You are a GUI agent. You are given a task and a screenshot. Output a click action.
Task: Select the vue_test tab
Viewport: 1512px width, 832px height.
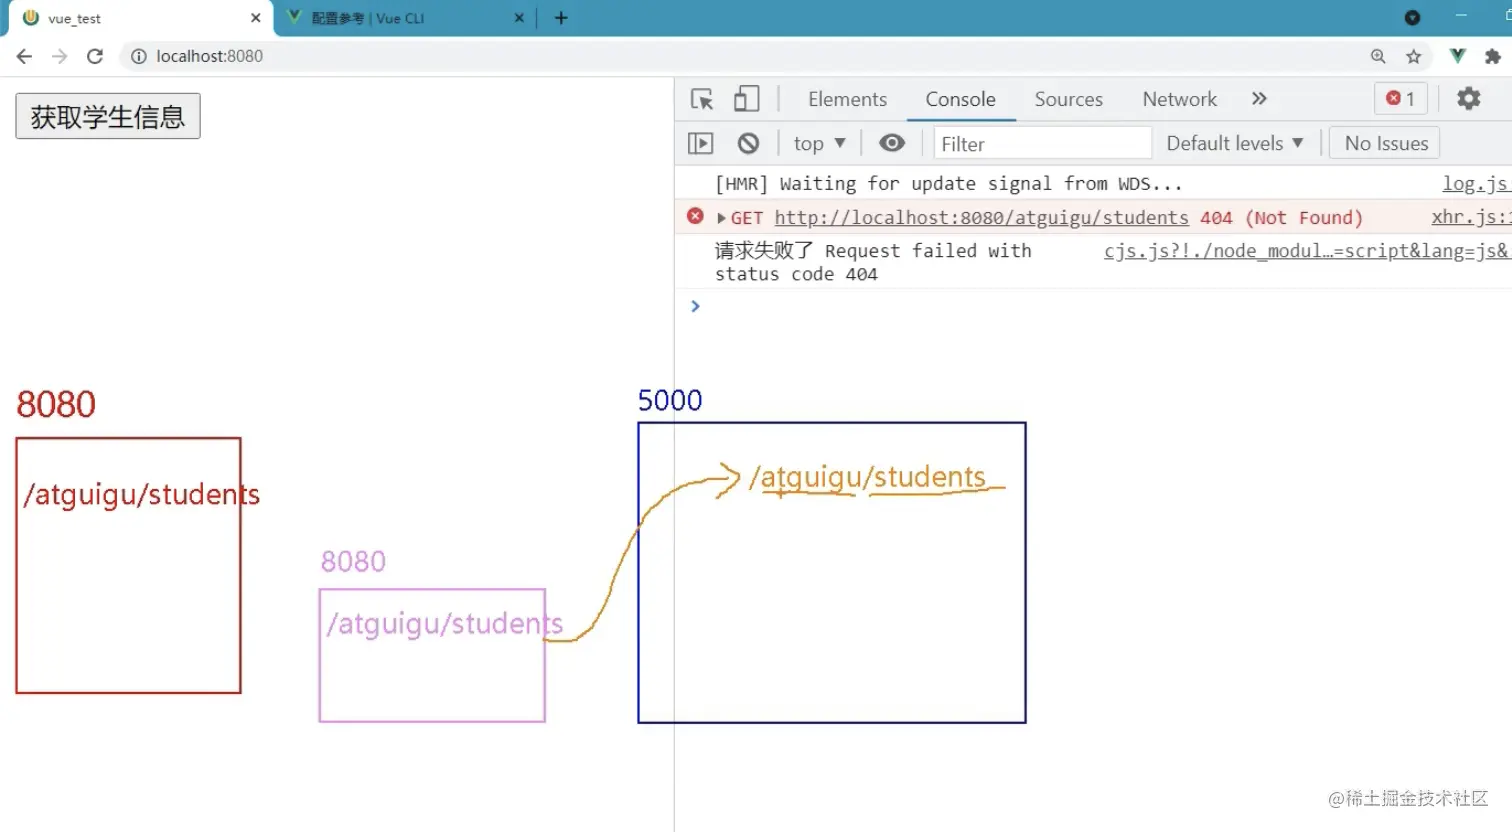[x=139, y=18]
